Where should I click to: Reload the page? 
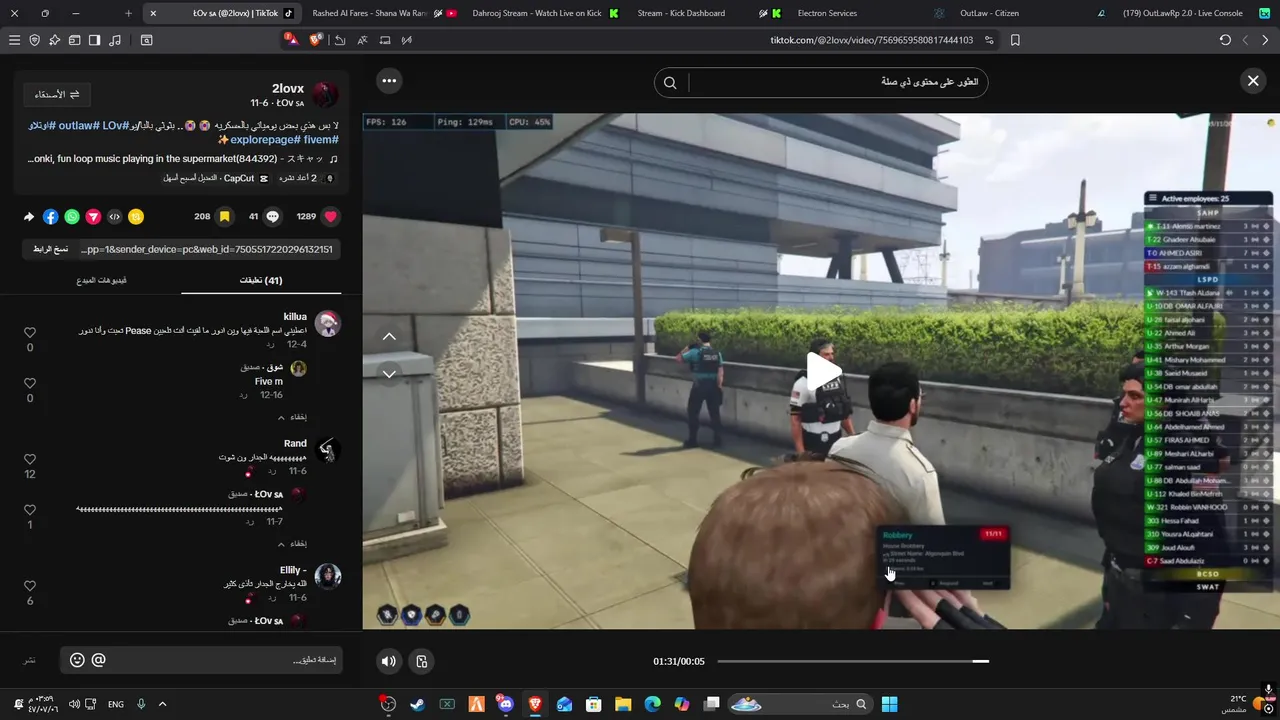tap(1225, 40)
